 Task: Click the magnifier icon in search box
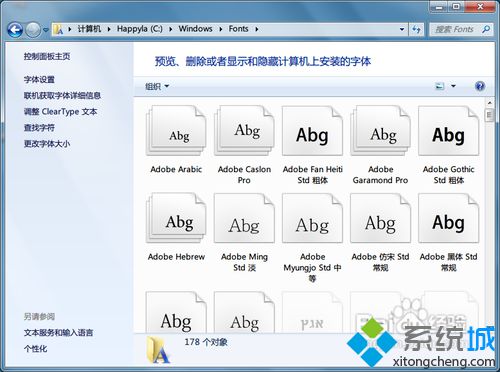(x=486, y=29)
